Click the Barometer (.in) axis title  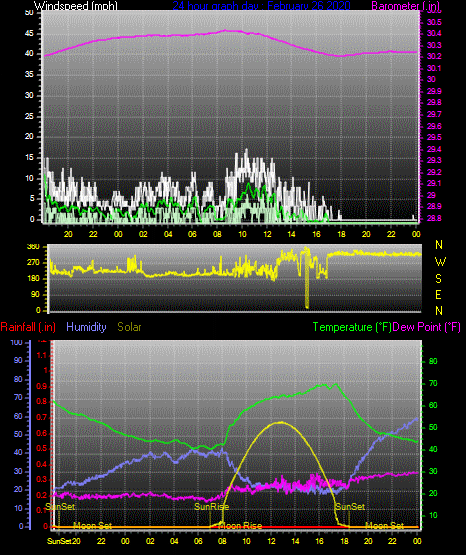point(405,6)
